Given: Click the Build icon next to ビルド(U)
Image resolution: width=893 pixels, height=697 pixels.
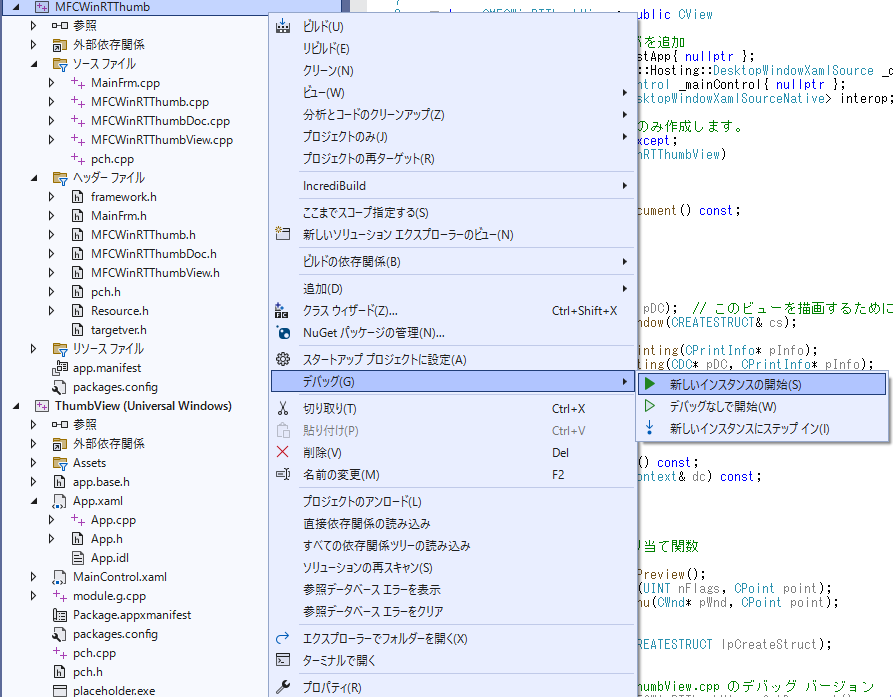Looking at the screenshot, I should 283,26.
